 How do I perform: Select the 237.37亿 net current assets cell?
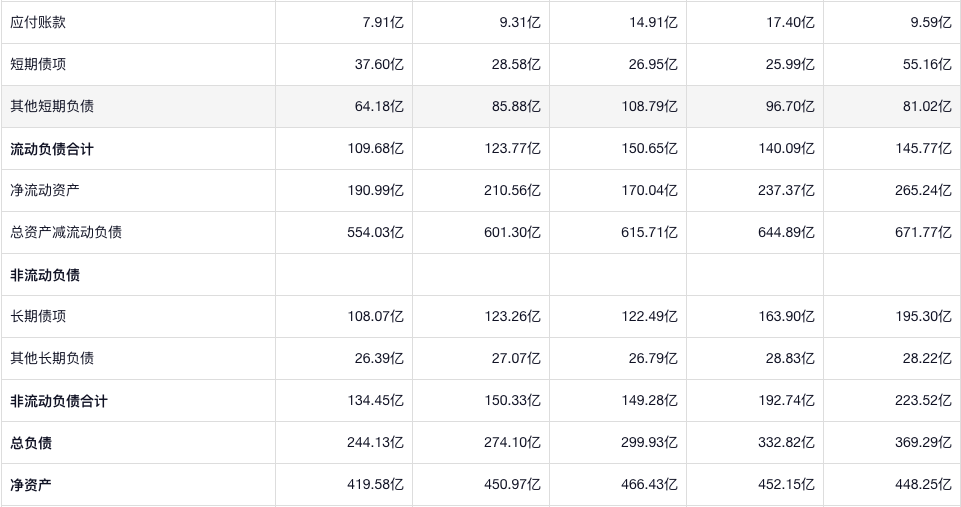coord(786,190)
